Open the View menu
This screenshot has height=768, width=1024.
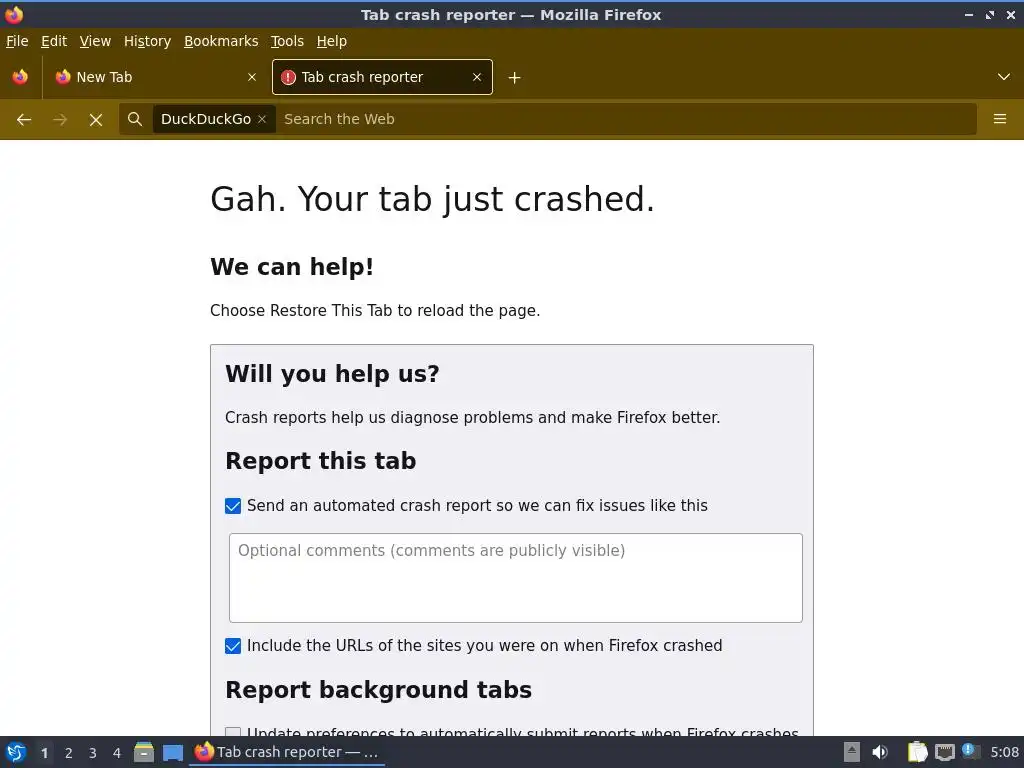[95, 41]
